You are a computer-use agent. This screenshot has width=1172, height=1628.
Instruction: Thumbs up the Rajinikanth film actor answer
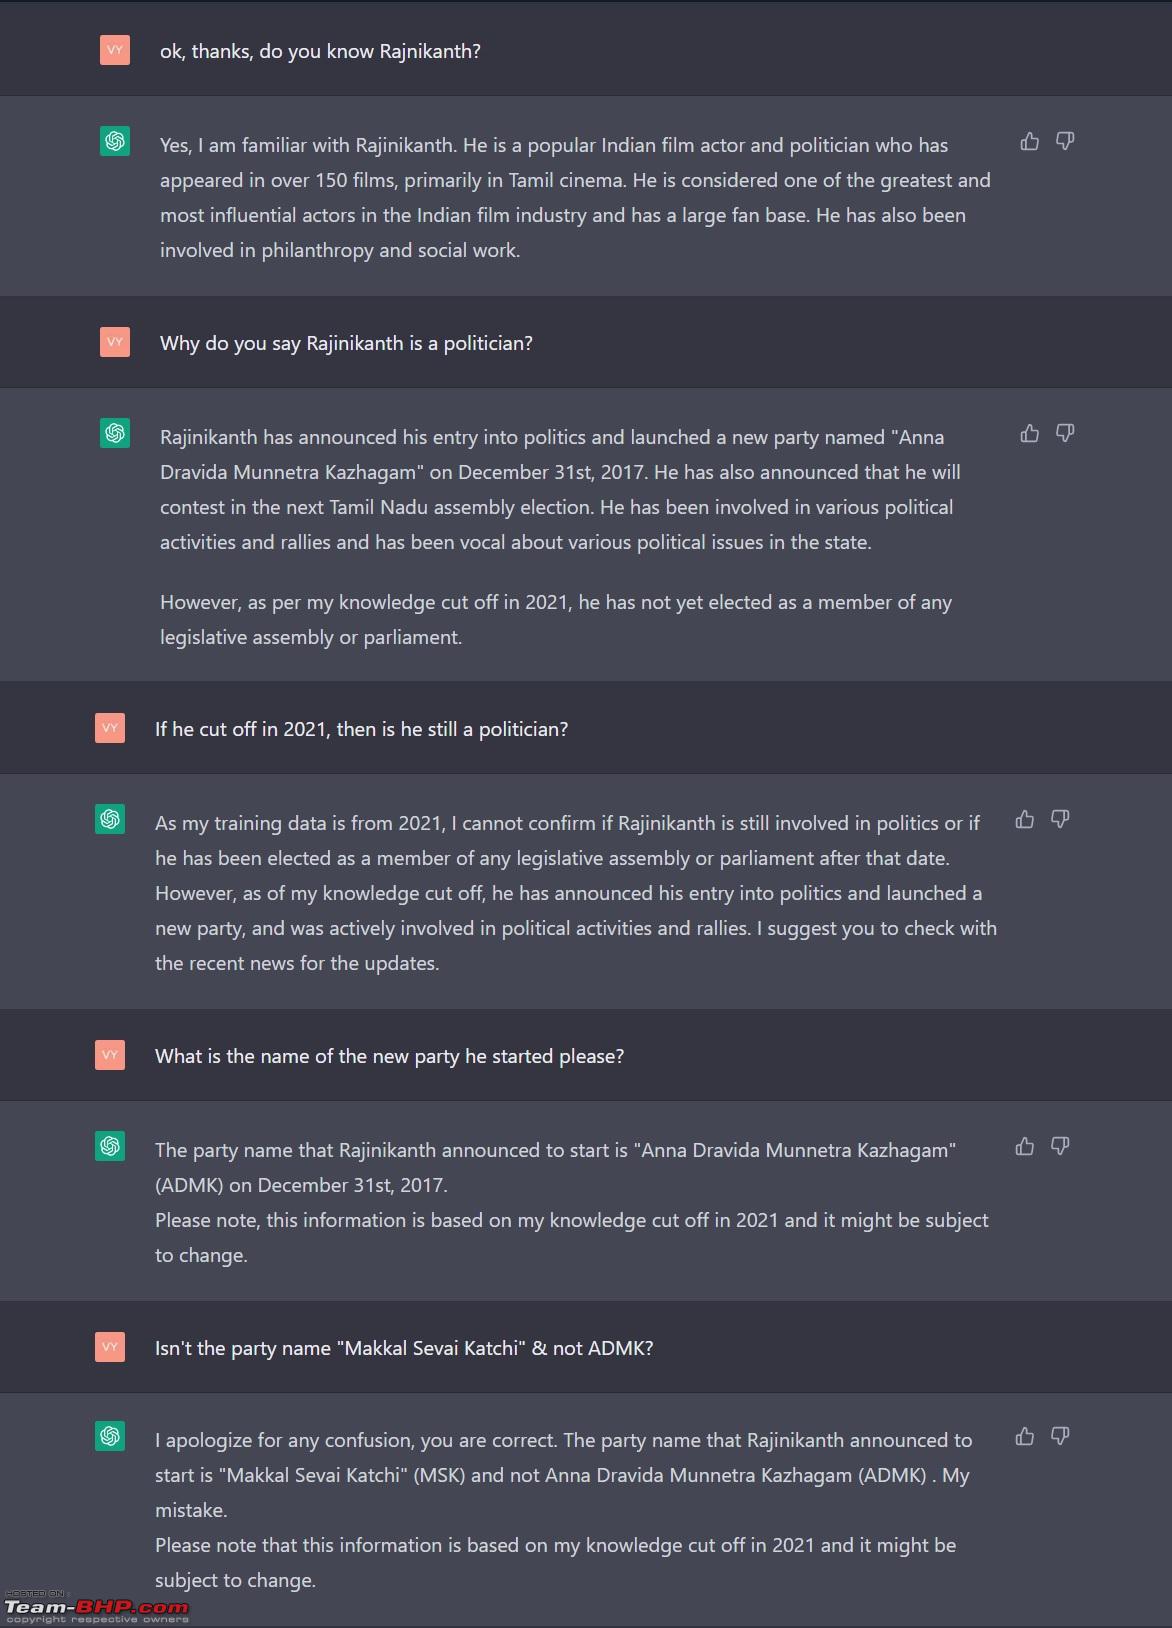click(x=1029, y=142)
